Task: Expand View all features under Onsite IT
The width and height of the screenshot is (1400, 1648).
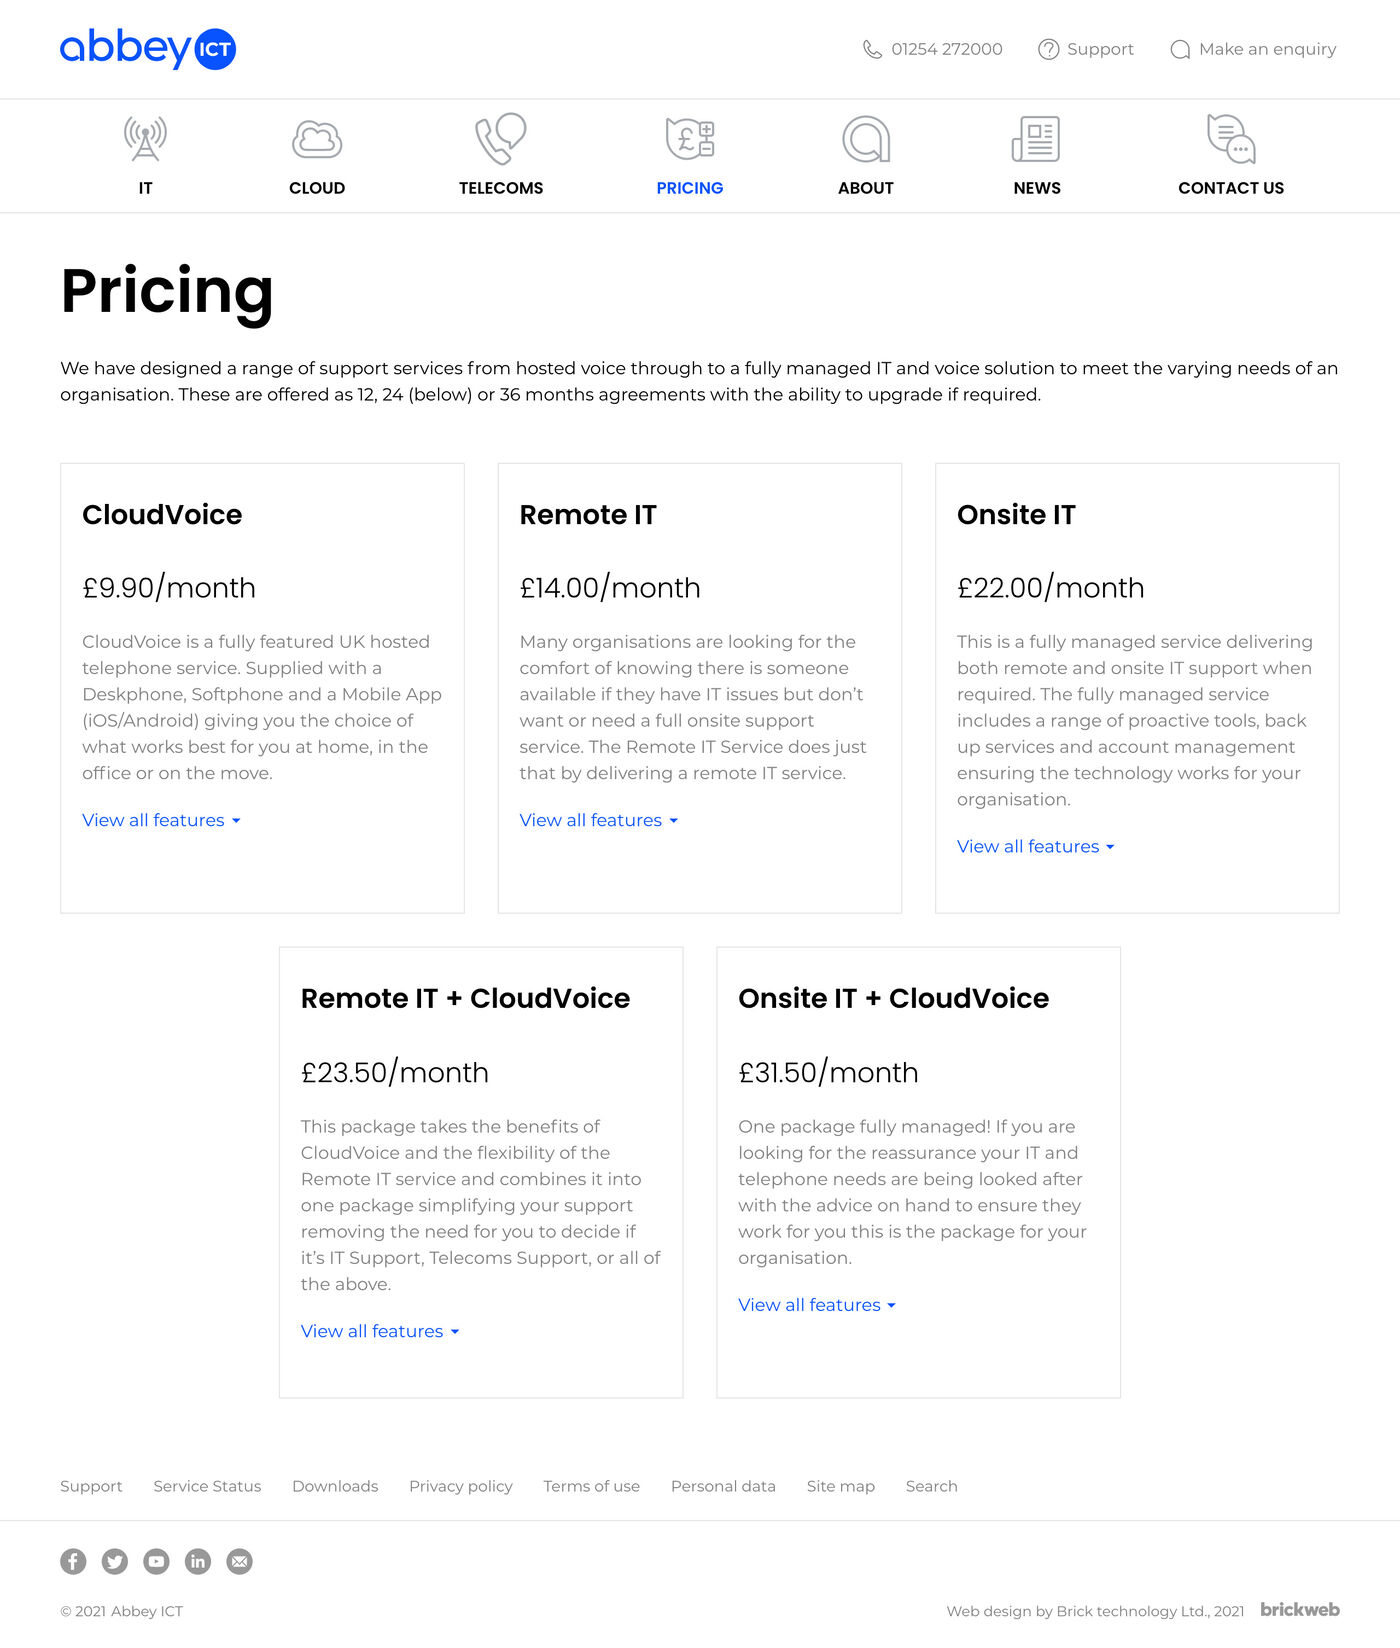Action: (x=1035, y=846)
